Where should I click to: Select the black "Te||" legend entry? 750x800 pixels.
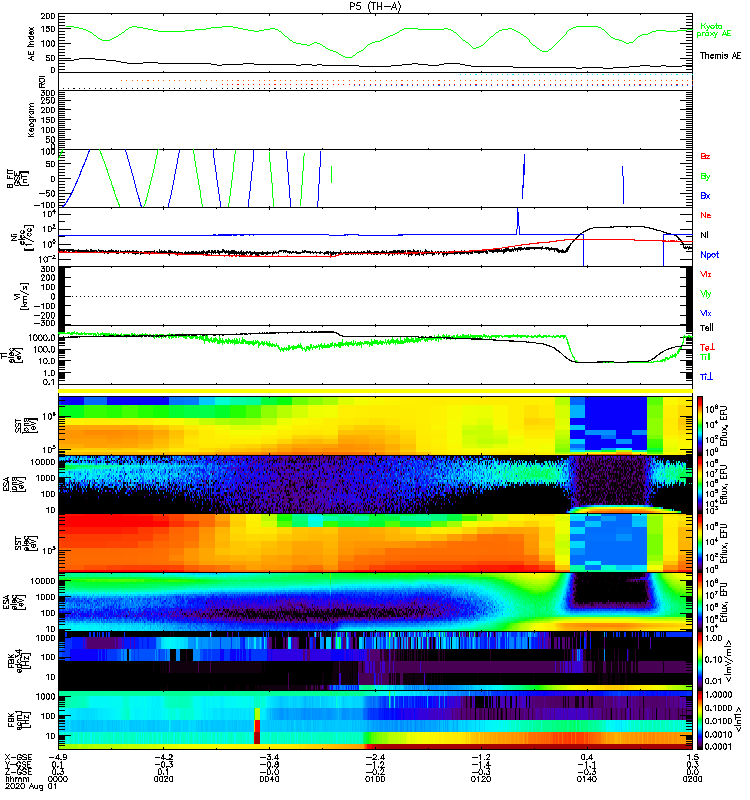pos(707,328)
